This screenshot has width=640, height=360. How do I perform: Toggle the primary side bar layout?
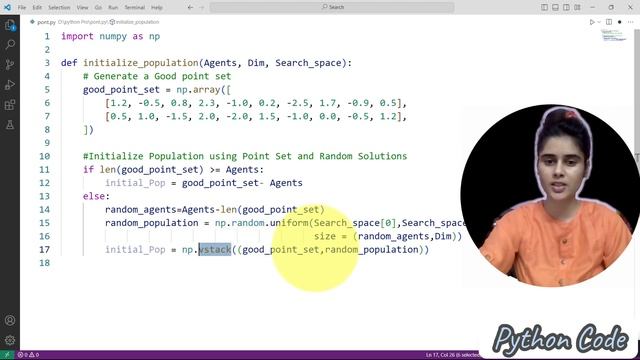tap(544, 7)
